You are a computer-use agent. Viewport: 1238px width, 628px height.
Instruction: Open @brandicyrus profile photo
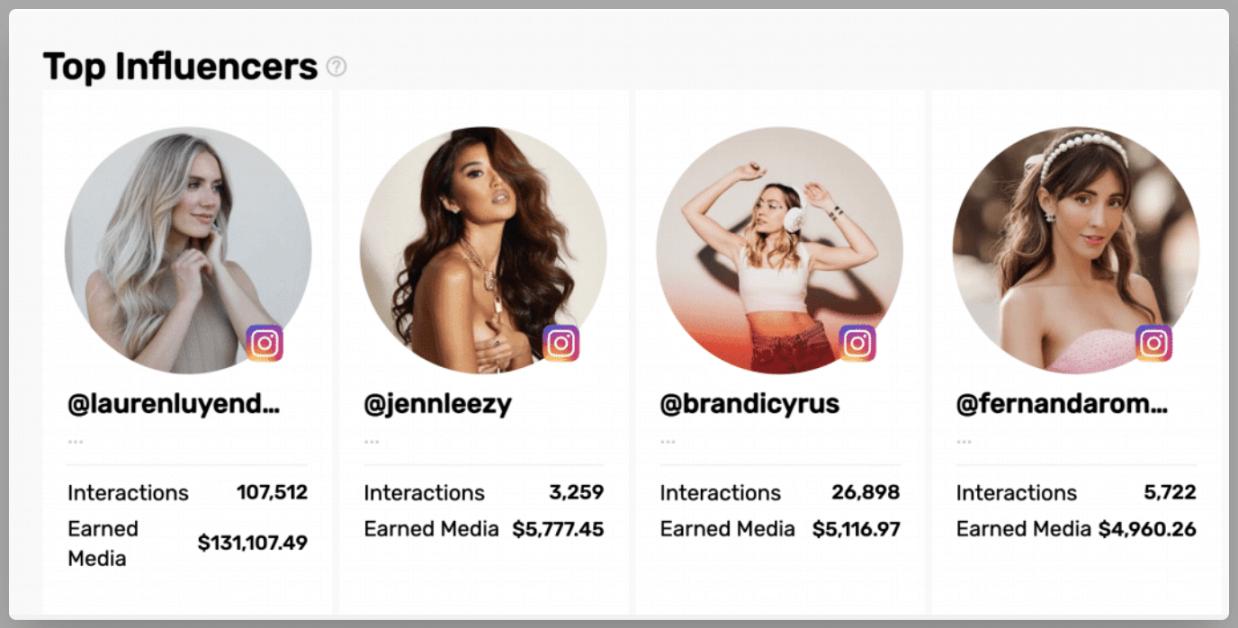click(x=779, y=250)
